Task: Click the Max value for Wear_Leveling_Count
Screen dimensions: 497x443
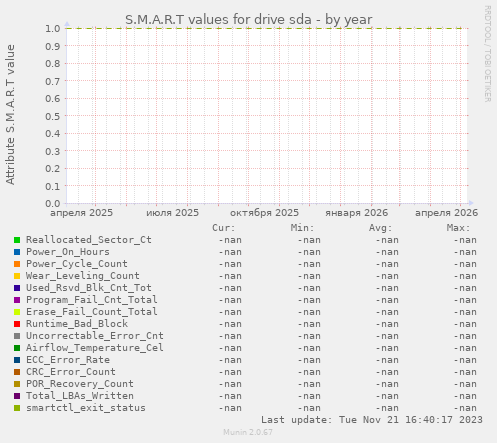Action: click(x=465, y=276)
